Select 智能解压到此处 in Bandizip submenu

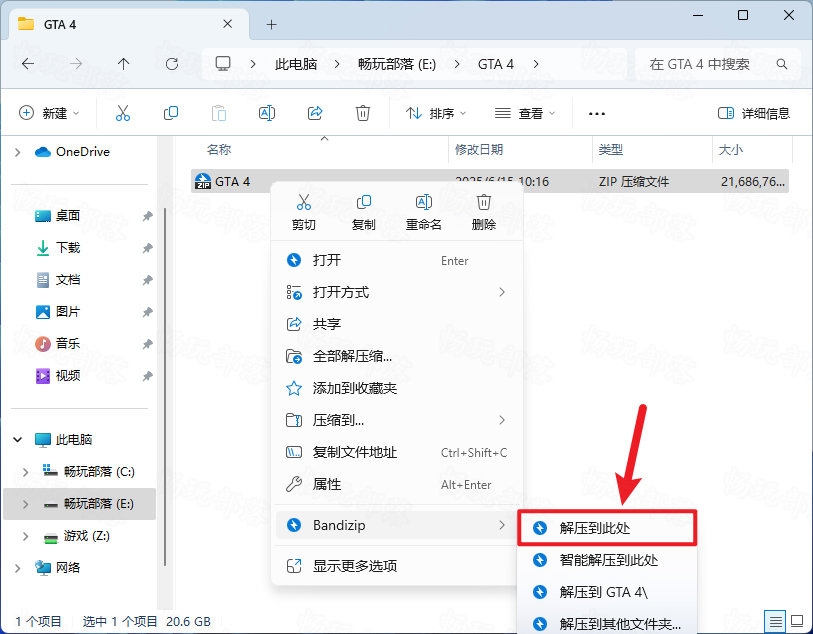[x=607, y=560]
